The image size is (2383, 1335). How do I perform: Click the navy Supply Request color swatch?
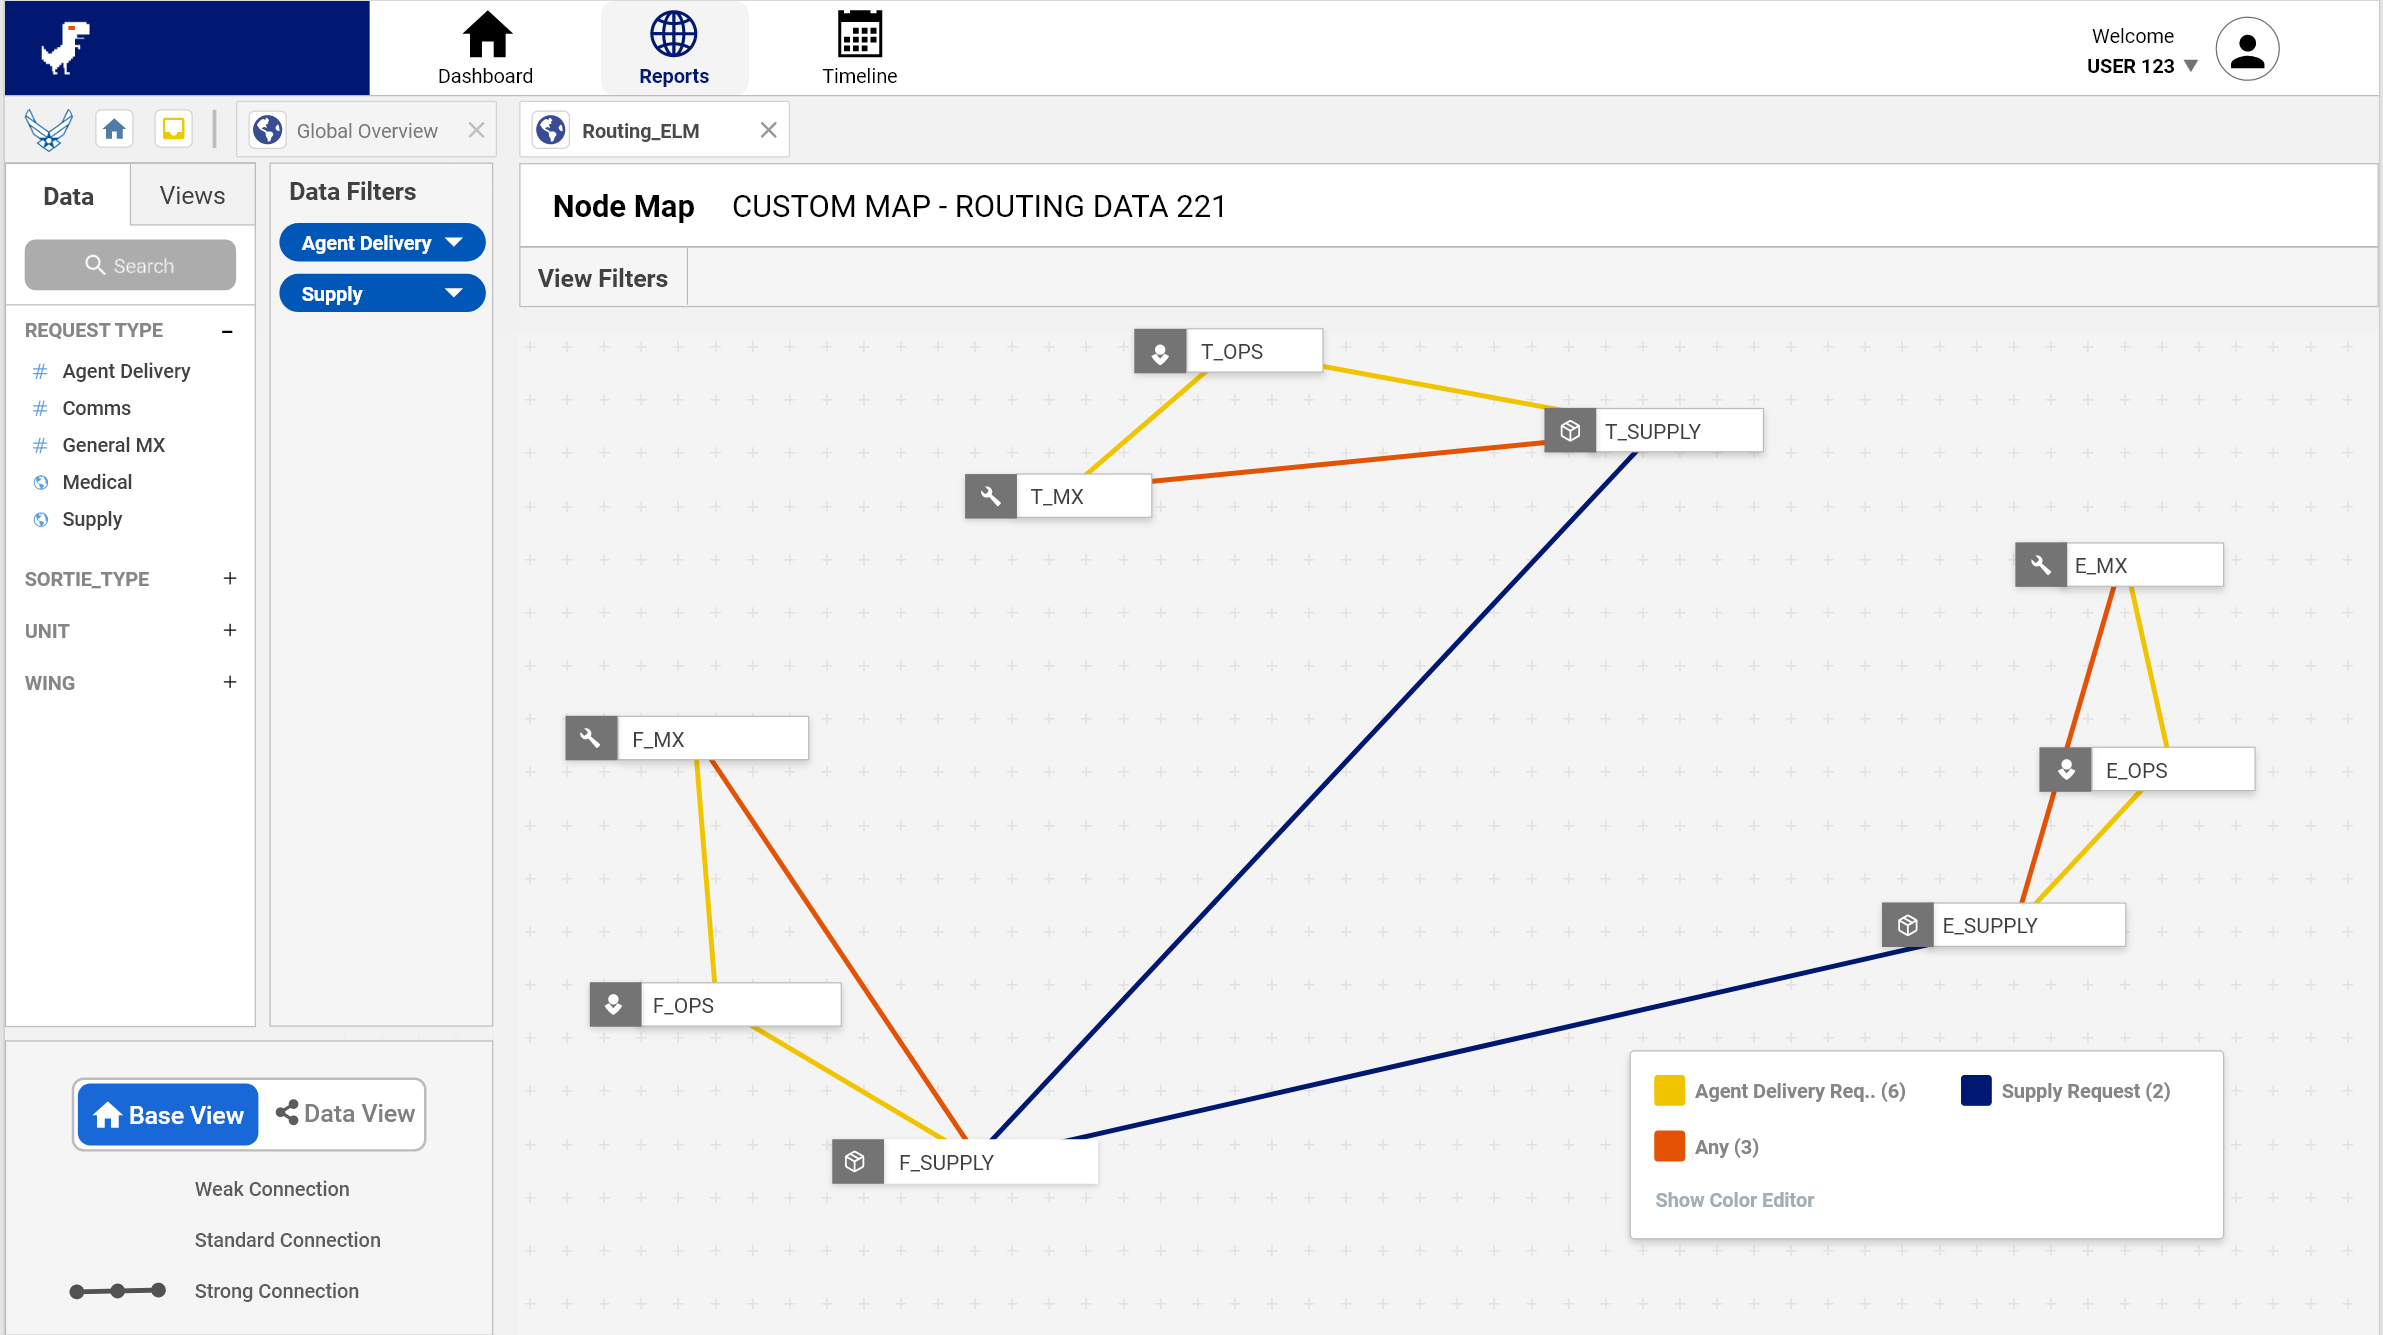[x=1975, y=1091]
